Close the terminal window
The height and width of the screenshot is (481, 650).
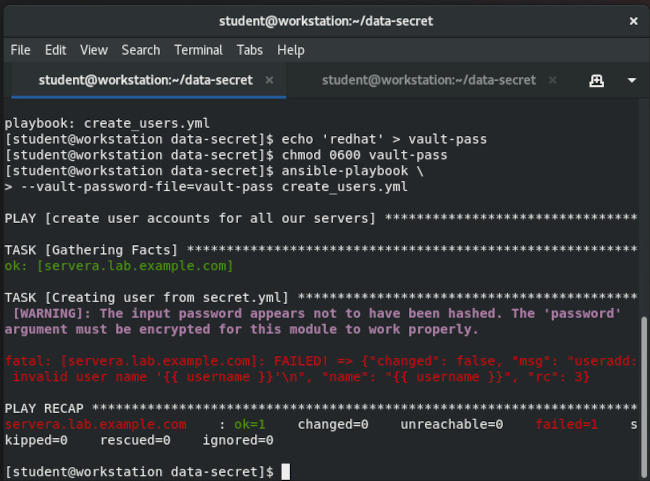click(x=632, y=20)
